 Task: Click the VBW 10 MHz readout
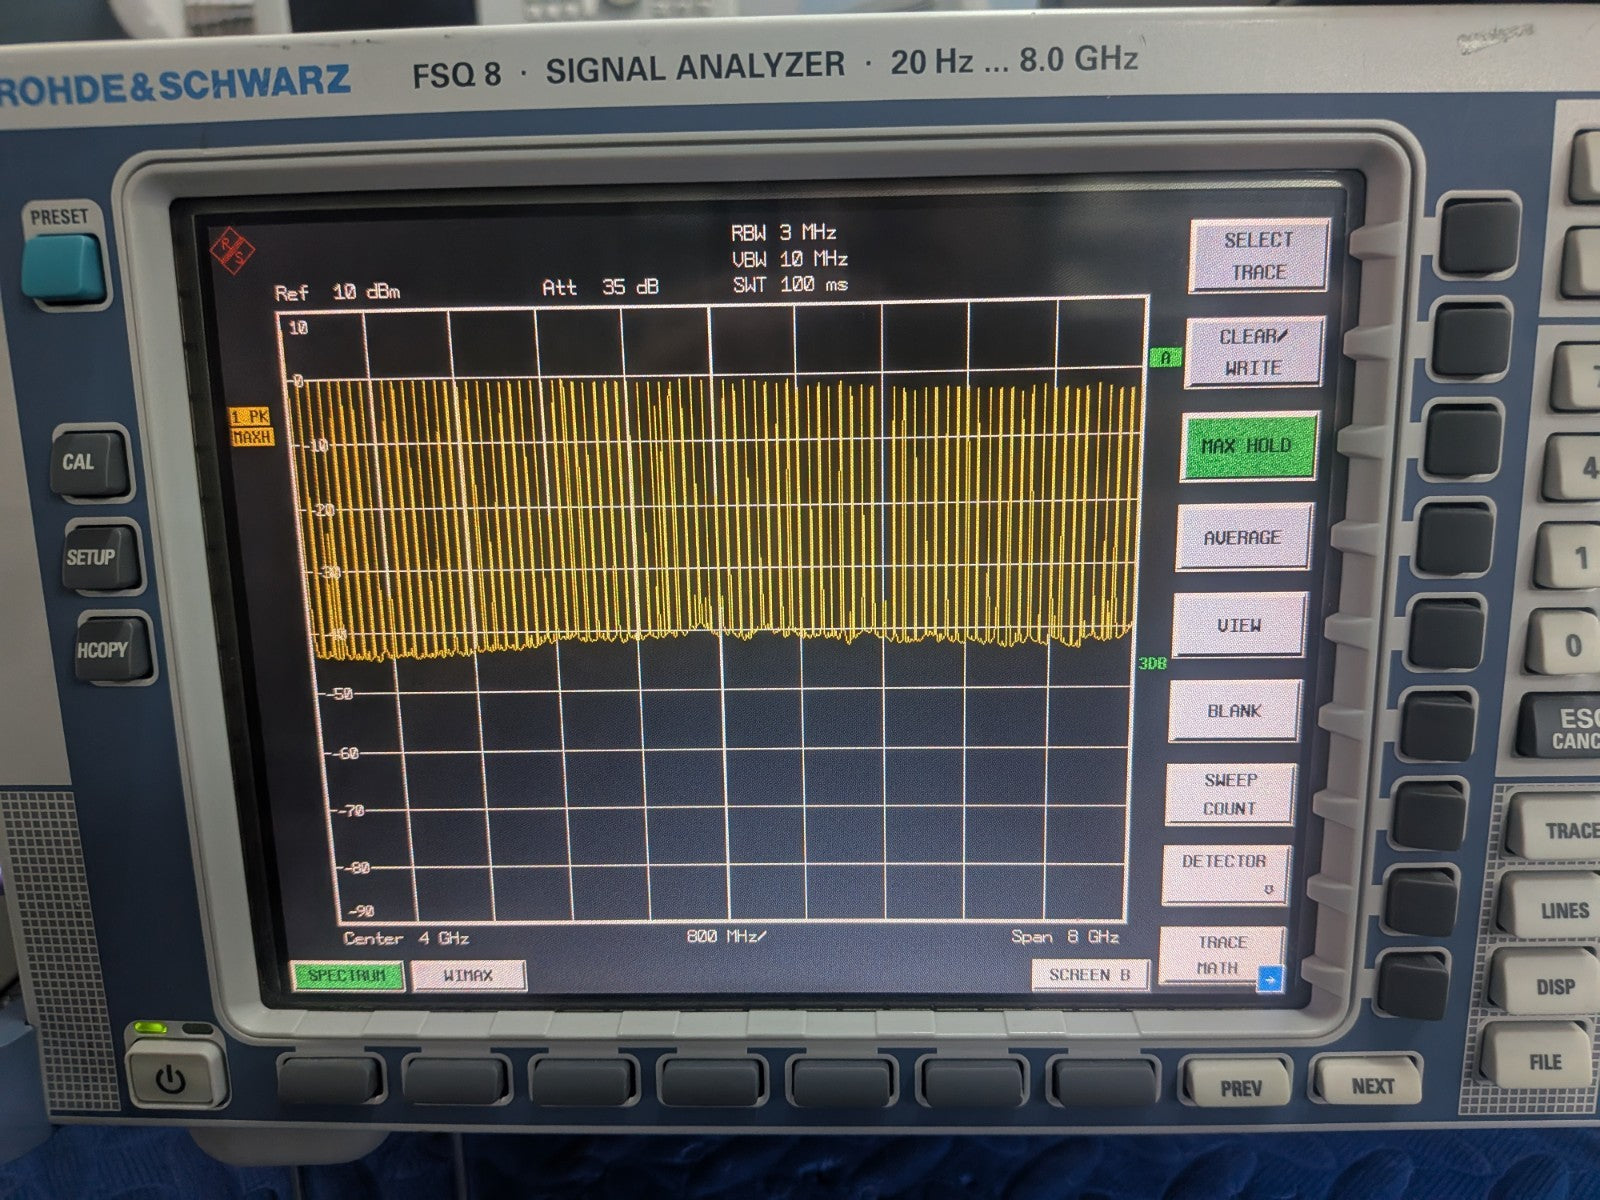(789, 259)
